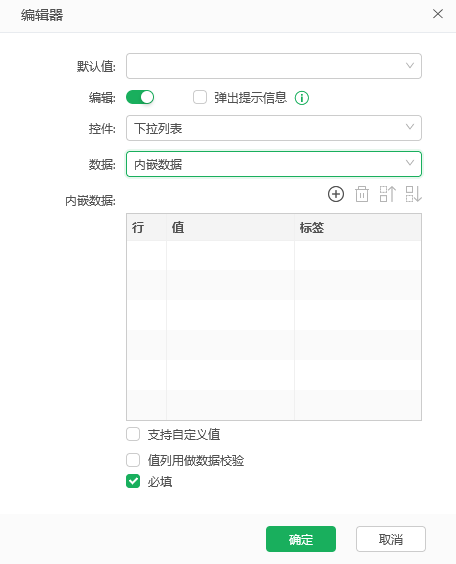
Task: Select first empty cell under 值
Action: click(230, 255)
